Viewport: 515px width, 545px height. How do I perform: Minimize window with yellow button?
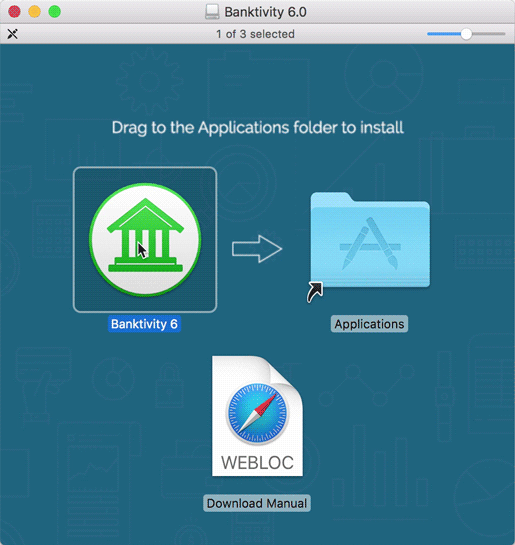(34, 12)
